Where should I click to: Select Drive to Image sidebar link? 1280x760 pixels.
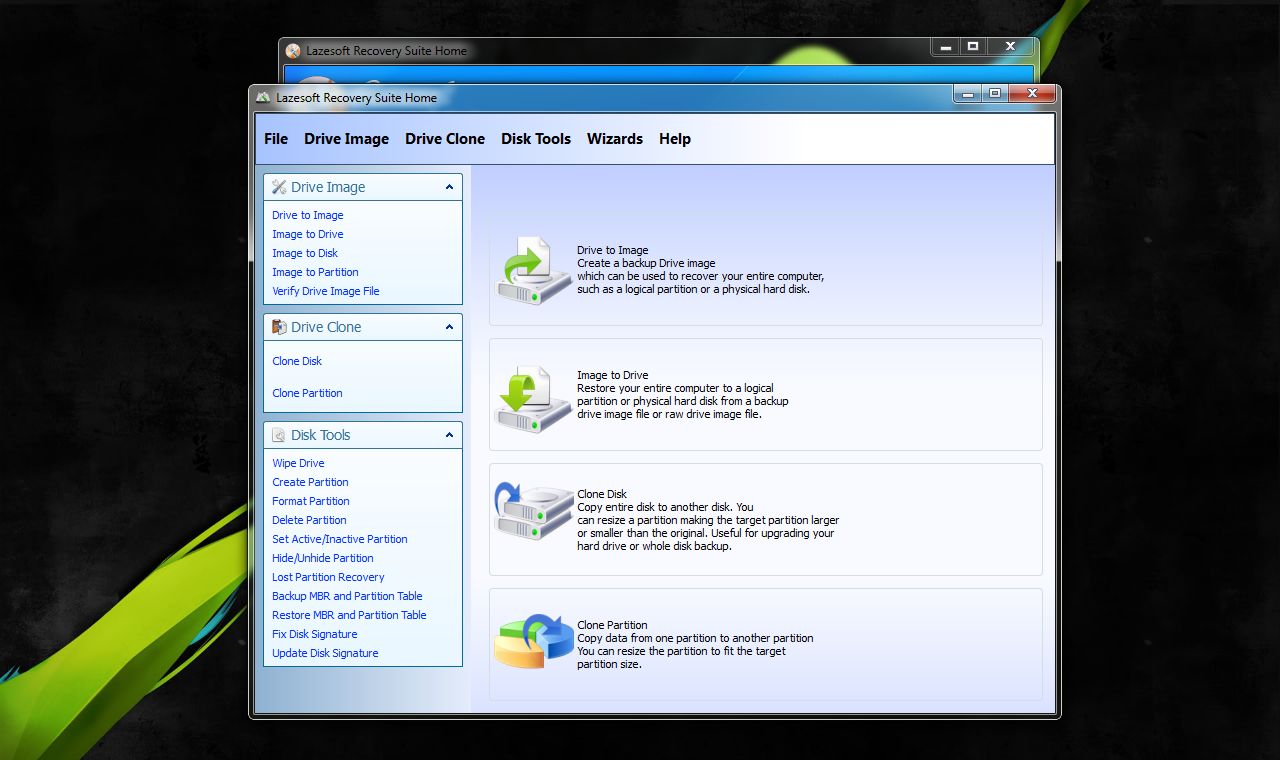click(x=308, y=215)
